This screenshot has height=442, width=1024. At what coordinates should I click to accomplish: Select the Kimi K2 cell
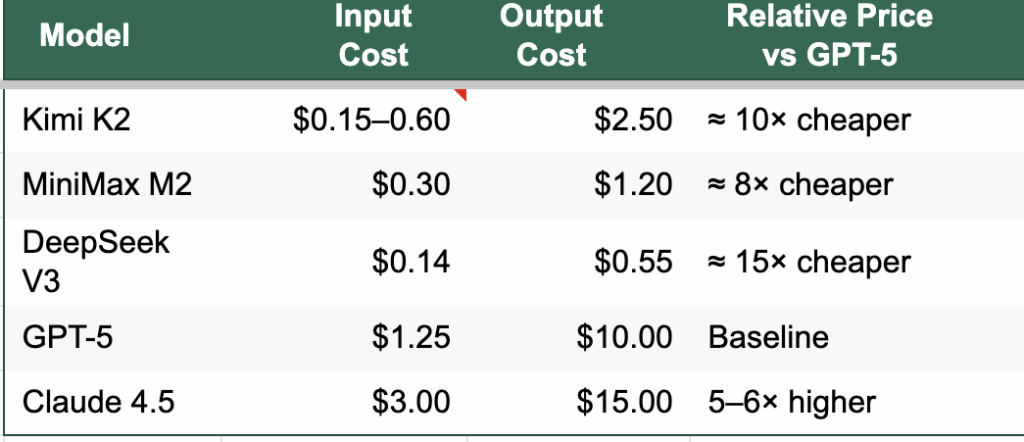point(74,120)
